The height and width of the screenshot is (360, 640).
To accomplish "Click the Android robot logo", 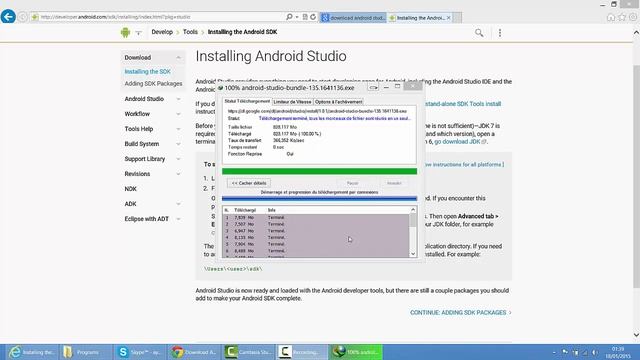I will point(125,32).
